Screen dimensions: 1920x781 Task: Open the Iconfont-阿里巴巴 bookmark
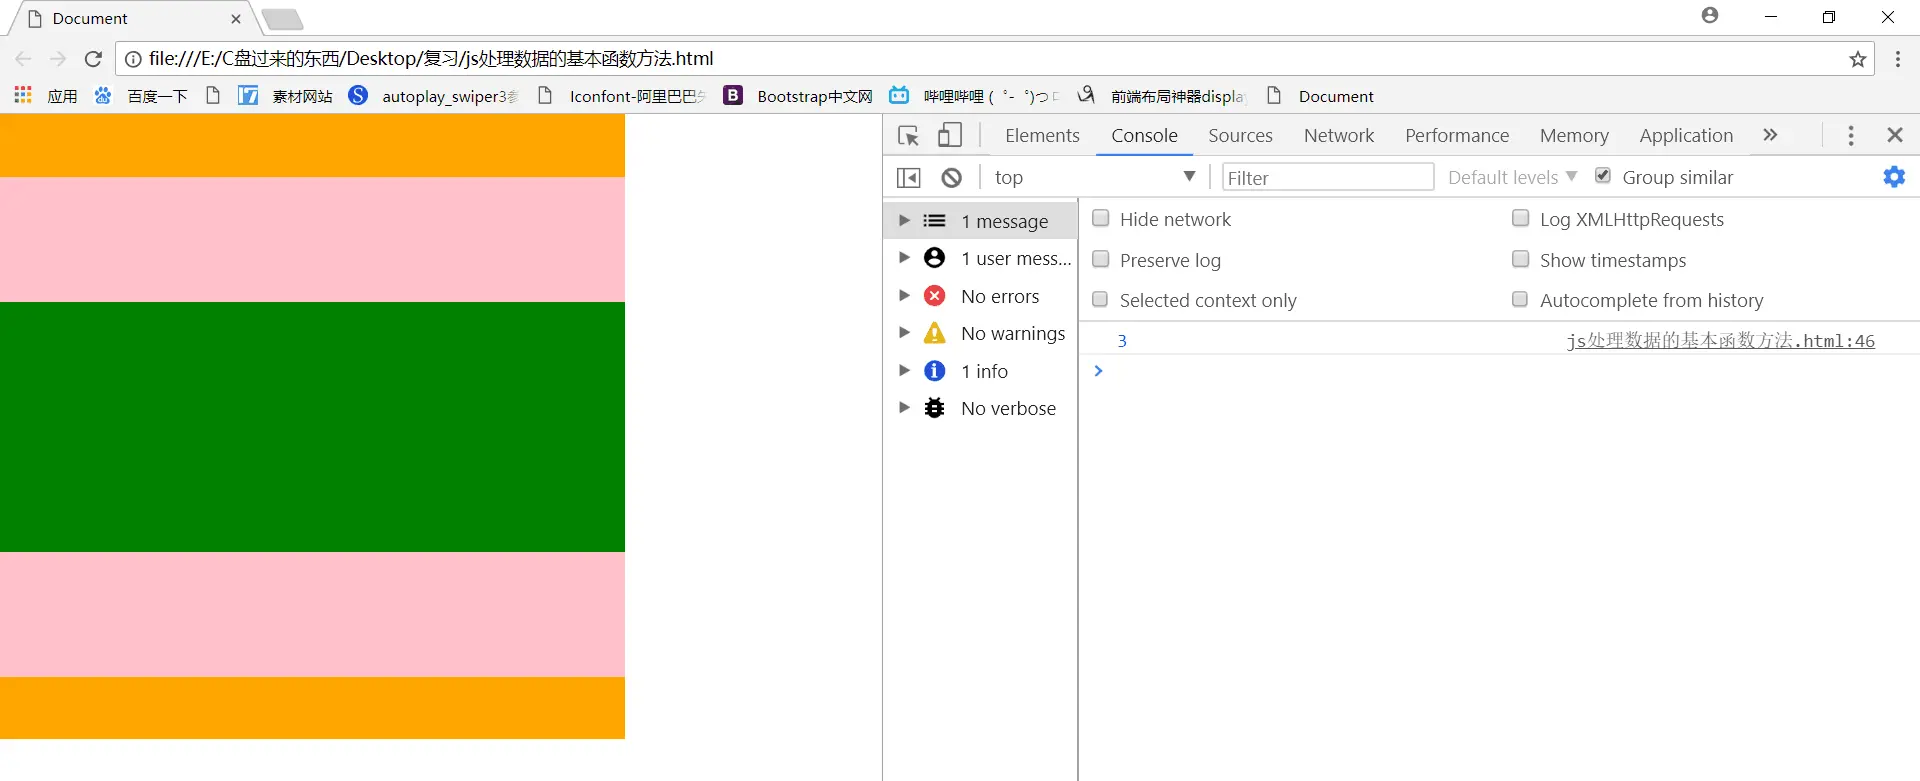point(621,96)
